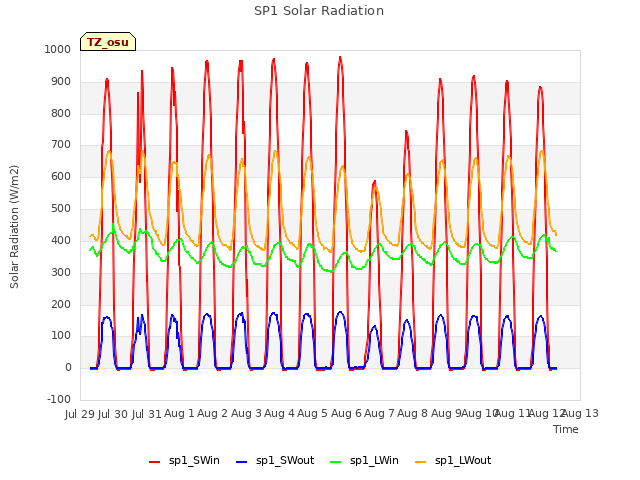Click the 700 y-axis tick label
The image size is (640, 480).
click(61, 144)
